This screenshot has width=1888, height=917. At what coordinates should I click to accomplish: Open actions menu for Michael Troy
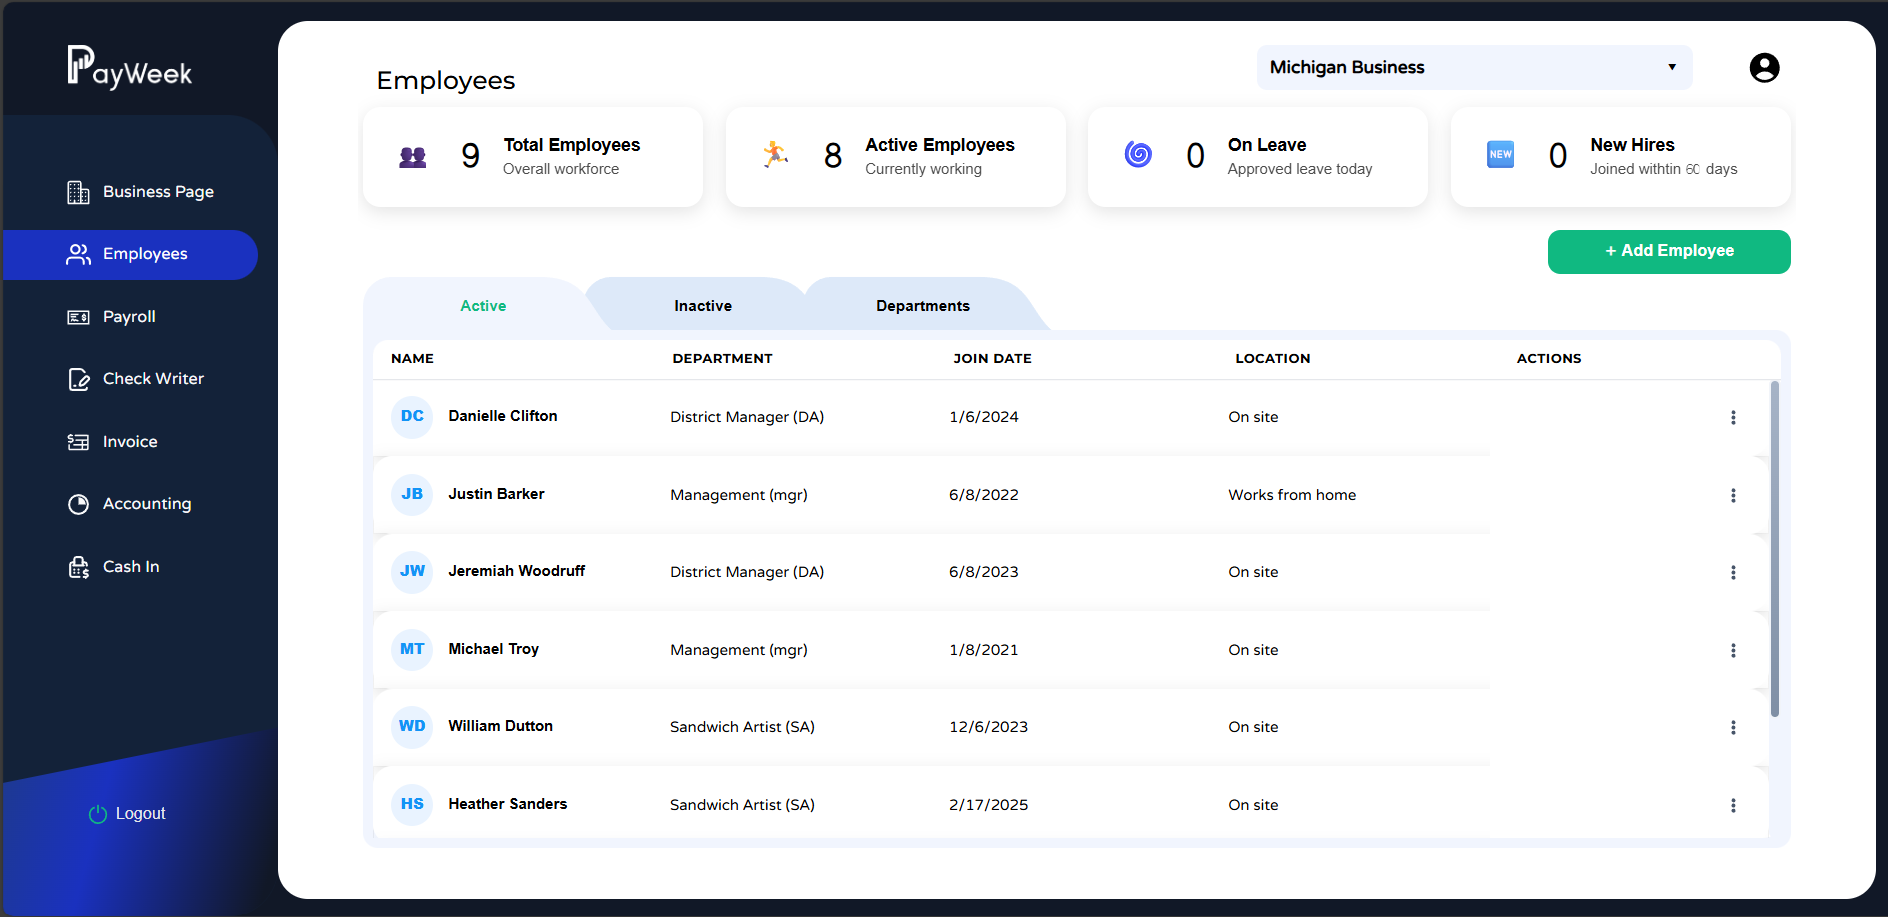(x=1733, y=650)
